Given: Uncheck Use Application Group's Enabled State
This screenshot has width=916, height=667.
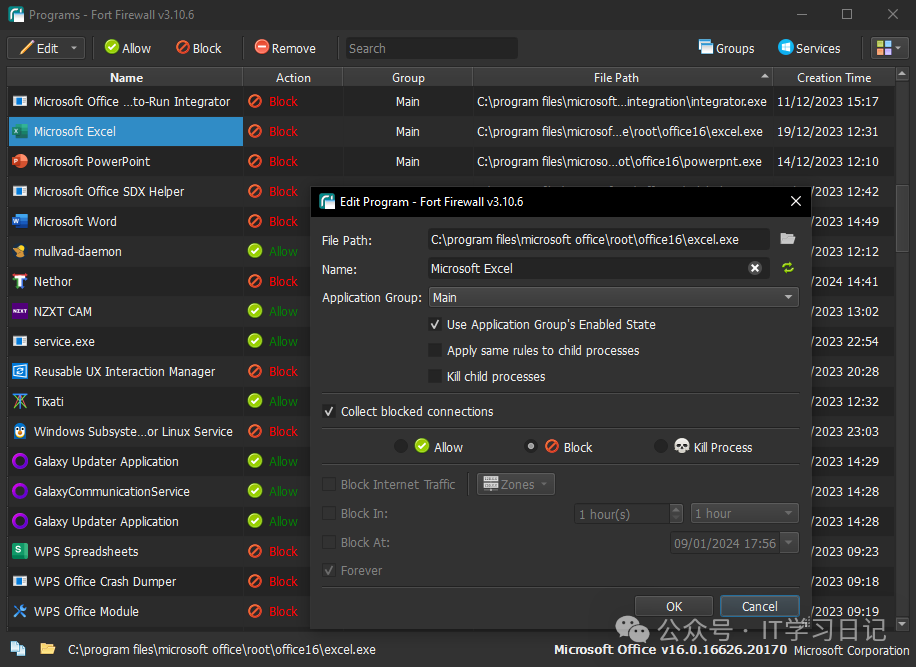Looking at the screenshot, I should pyautogui.click(x=435, y=324).
